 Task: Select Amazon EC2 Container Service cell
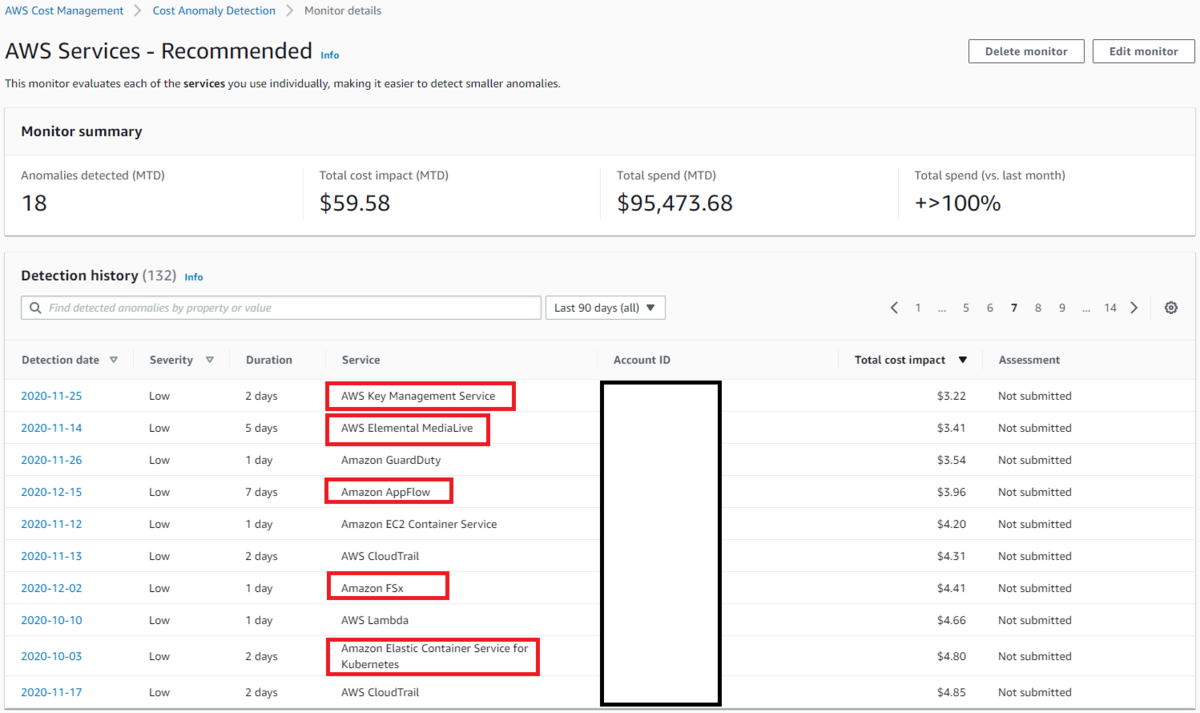[419, 524]
